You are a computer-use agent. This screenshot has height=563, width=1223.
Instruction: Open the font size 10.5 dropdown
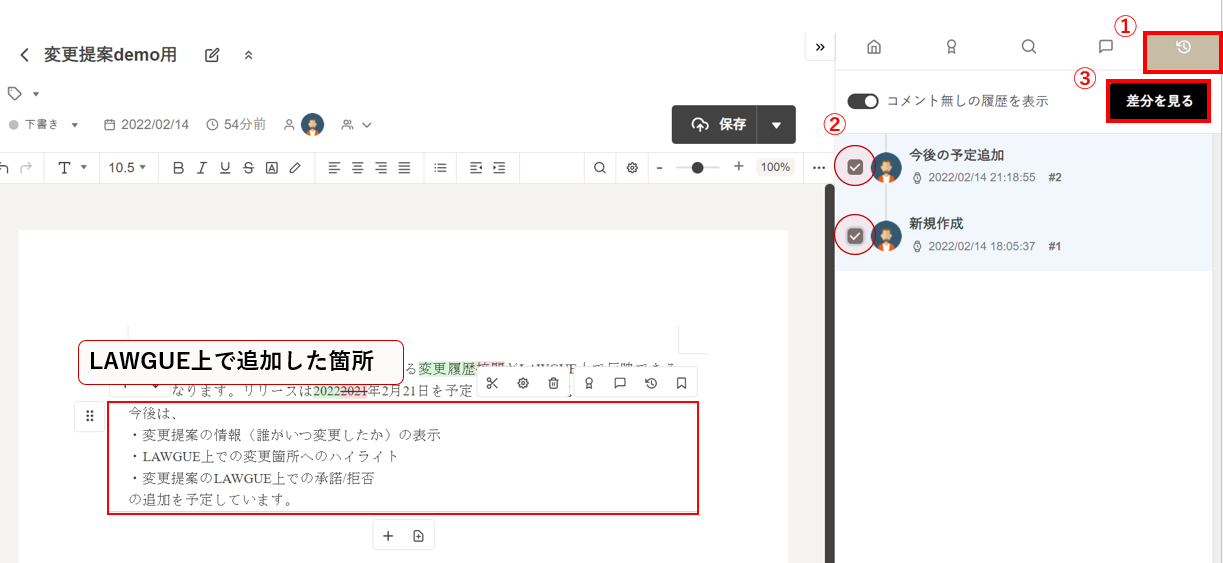pos(127,168)
